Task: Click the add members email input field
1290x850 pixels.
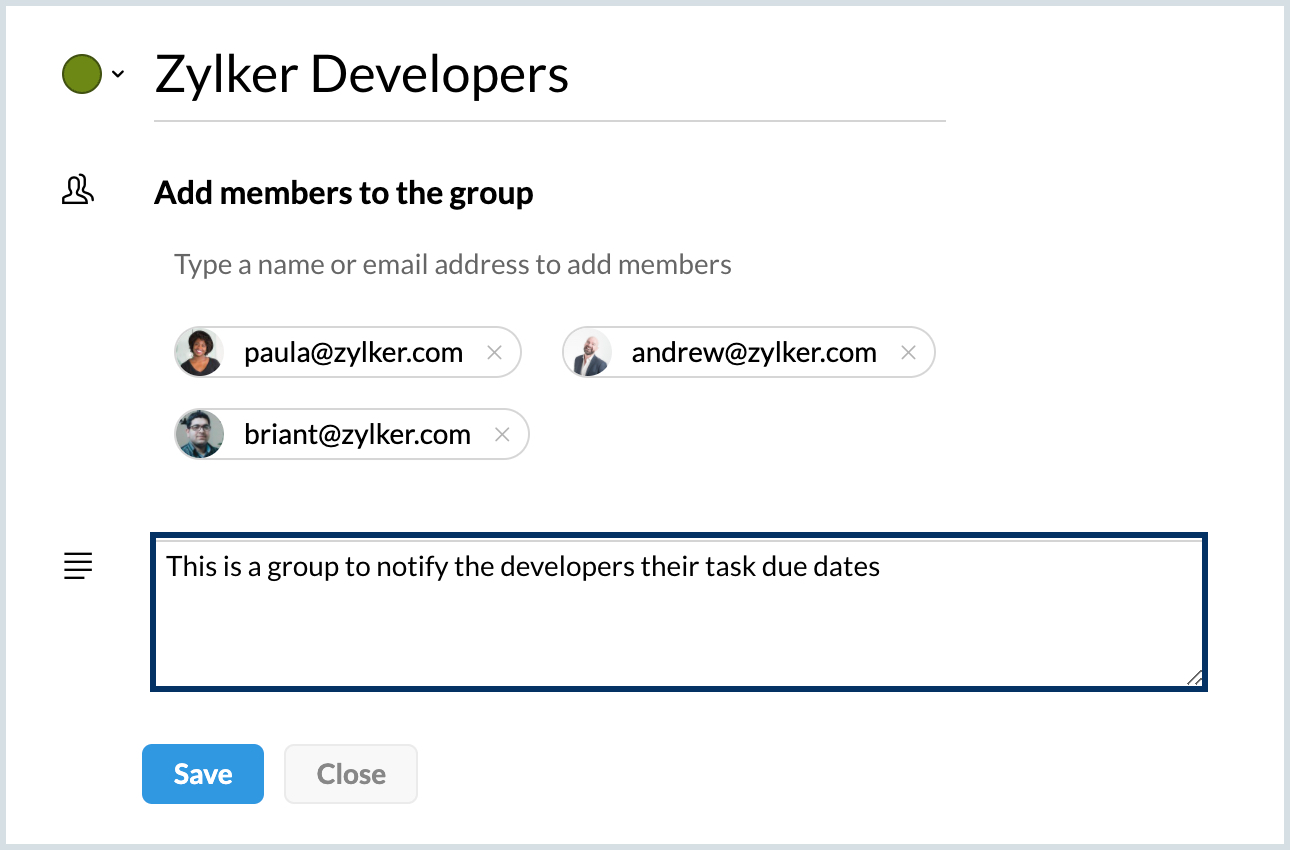Action: point(452,265)
